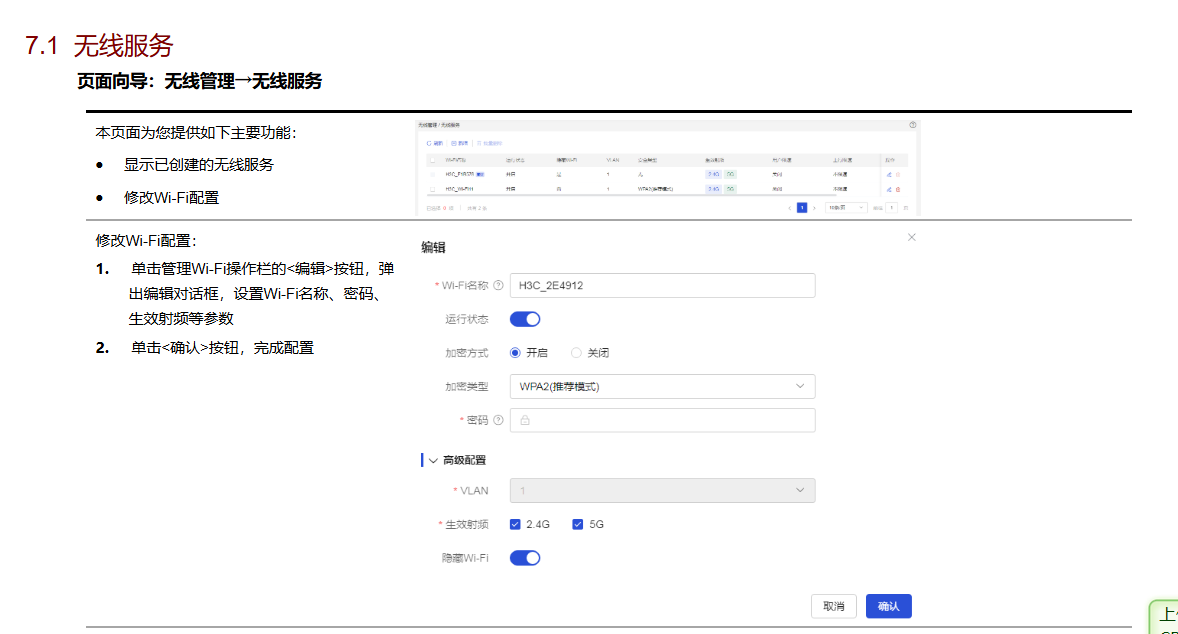Screen dimensions: 1178x634
Task: Click the red delete icon in the second table row
Action: [x=898, y=189]
